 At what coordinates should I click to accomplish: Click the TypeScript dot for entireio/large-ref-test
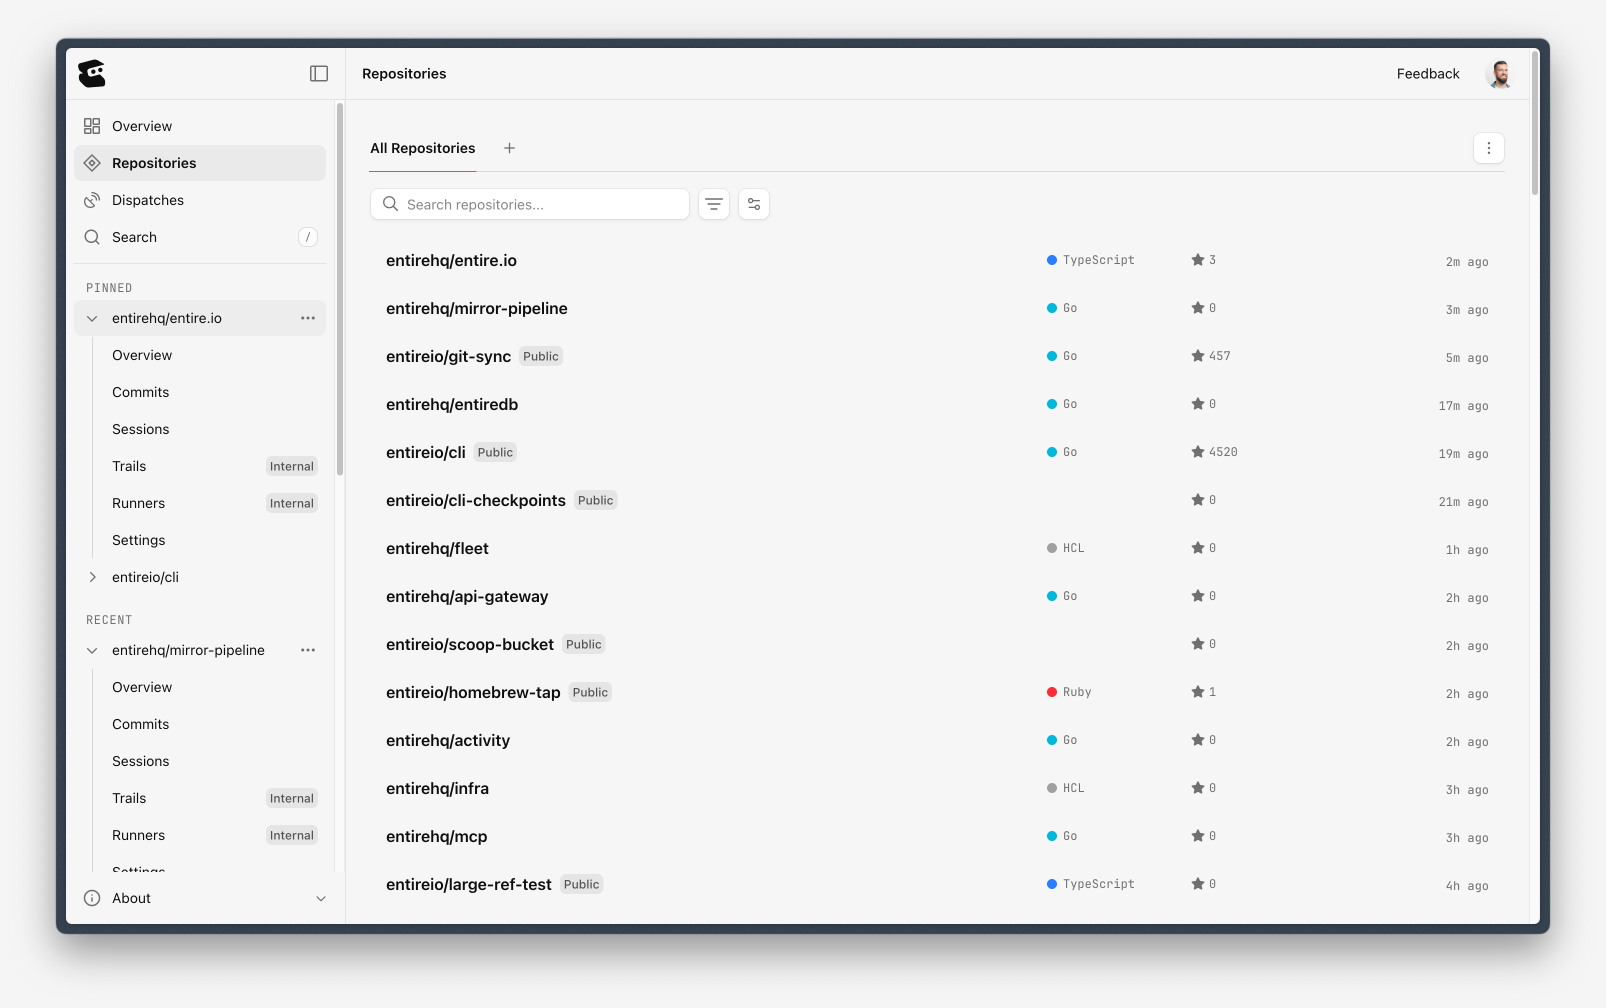1052,884
